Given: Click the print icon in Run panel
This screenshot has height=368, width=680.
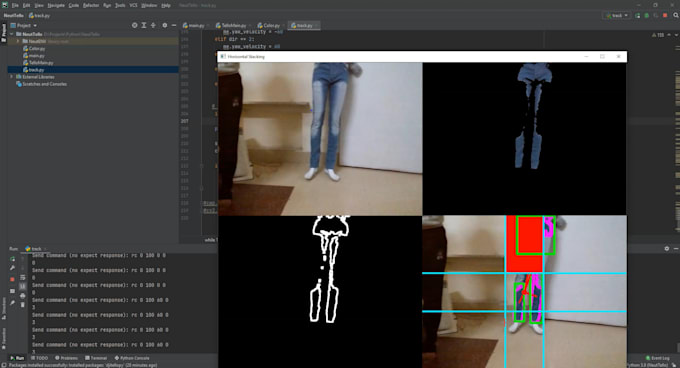Looking at the screenshot, I should pyautogui.click(x=23, y=296).
